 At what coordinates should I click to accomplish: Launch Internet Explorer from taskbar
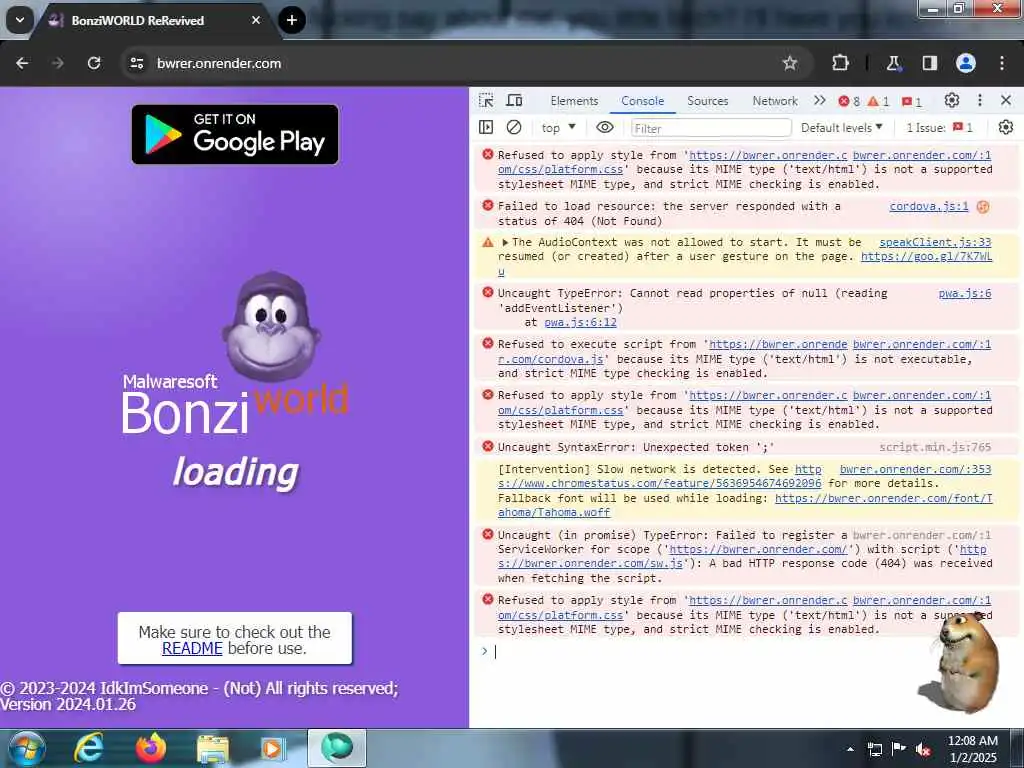pos(89,748)
